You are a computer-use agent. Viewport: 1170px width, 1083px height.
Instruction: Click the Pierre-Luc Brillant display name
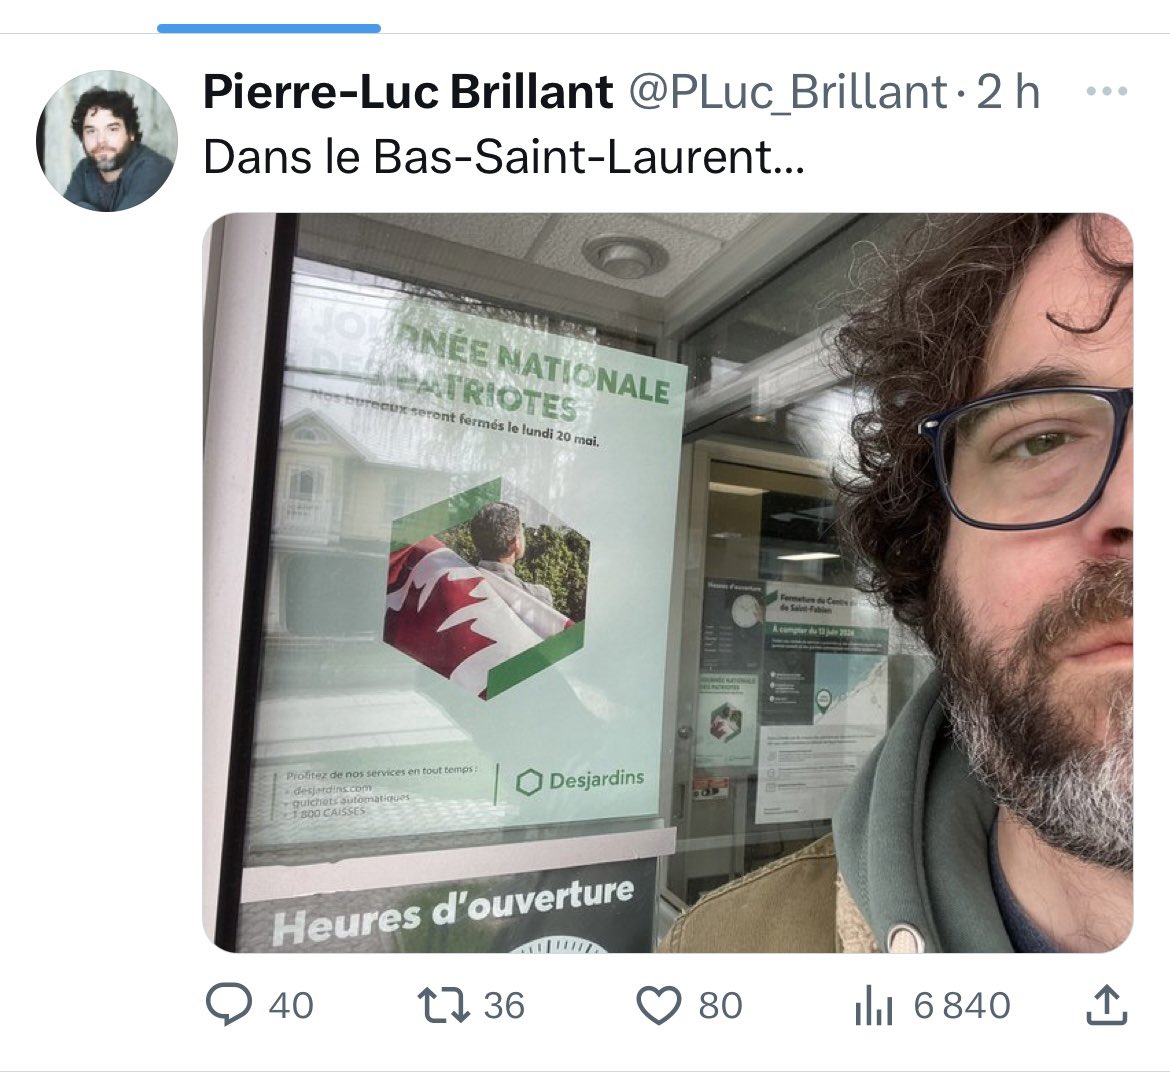[x=408, y=93]
